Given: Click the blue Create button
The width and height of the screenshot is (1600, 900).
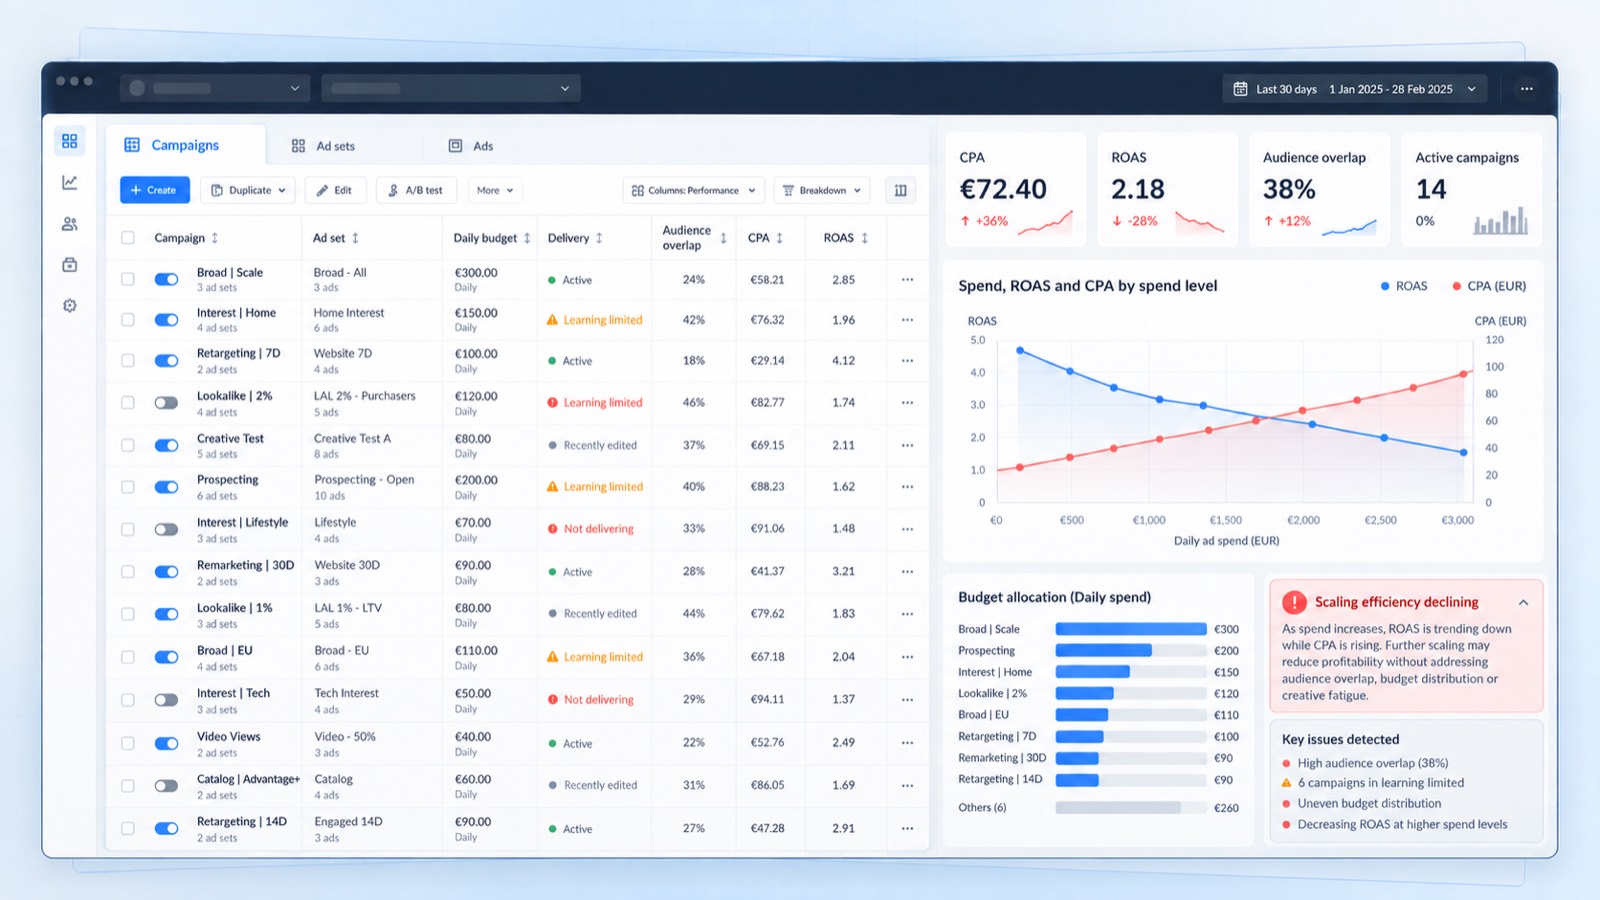Looking at the screenshot, I should pos(155,190).
